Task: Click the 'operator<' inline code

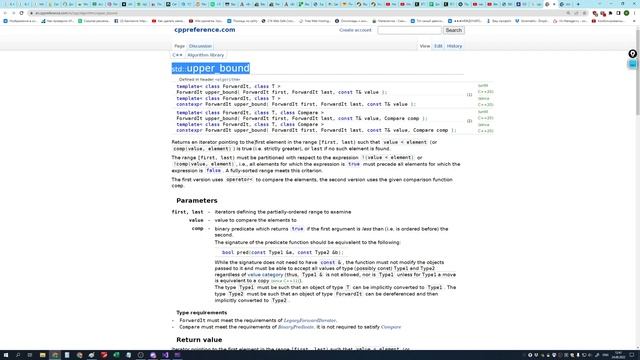Action: (239, 180)
